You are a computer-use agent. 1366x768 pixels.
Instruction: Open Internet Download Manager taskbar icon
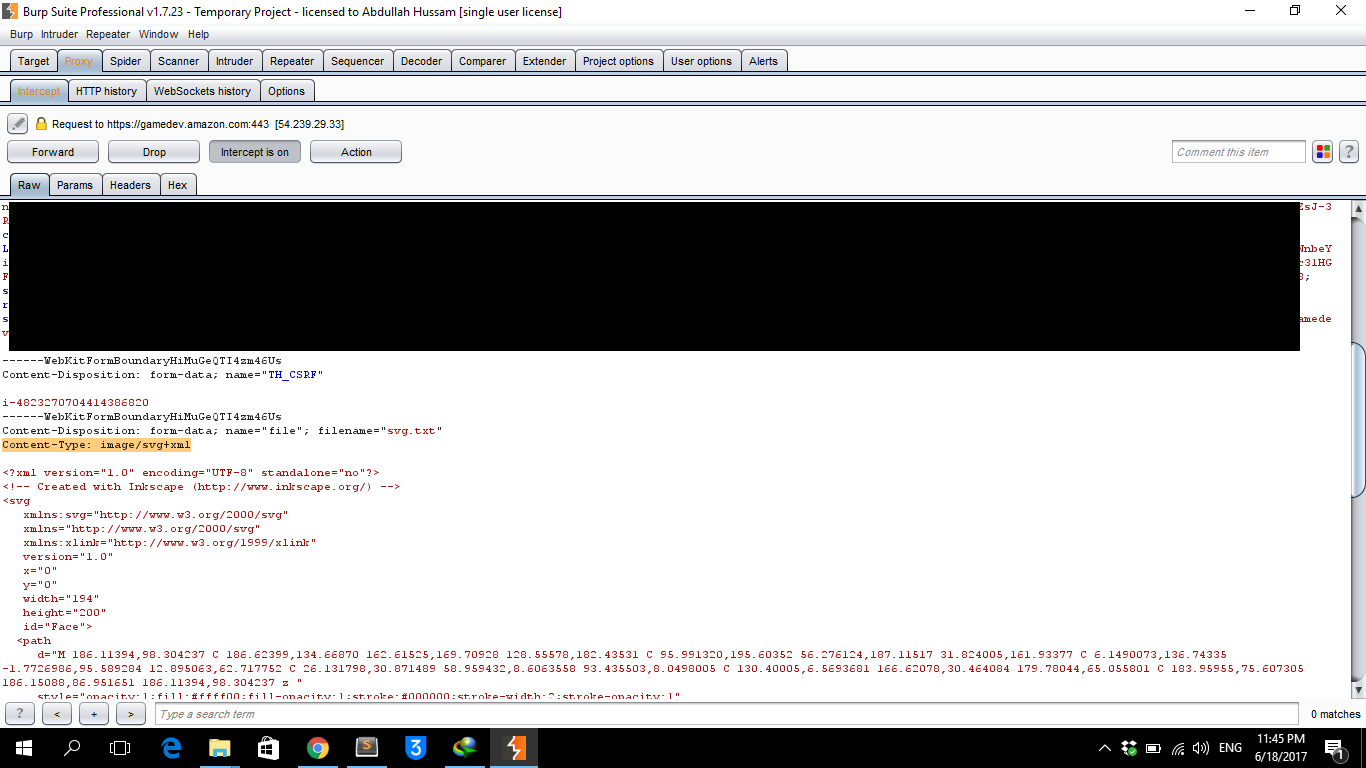[465, 748]
